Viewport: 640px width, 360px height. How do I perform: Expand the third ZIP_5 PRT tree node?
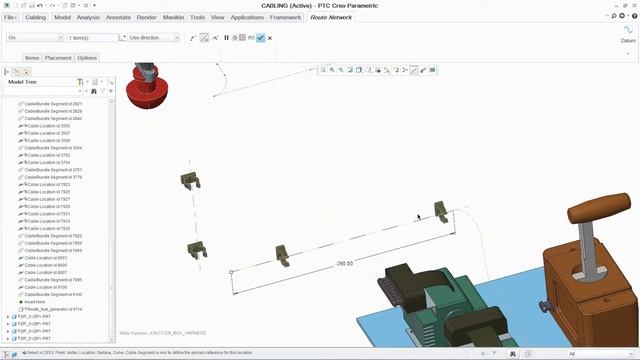tap(8, 331)
